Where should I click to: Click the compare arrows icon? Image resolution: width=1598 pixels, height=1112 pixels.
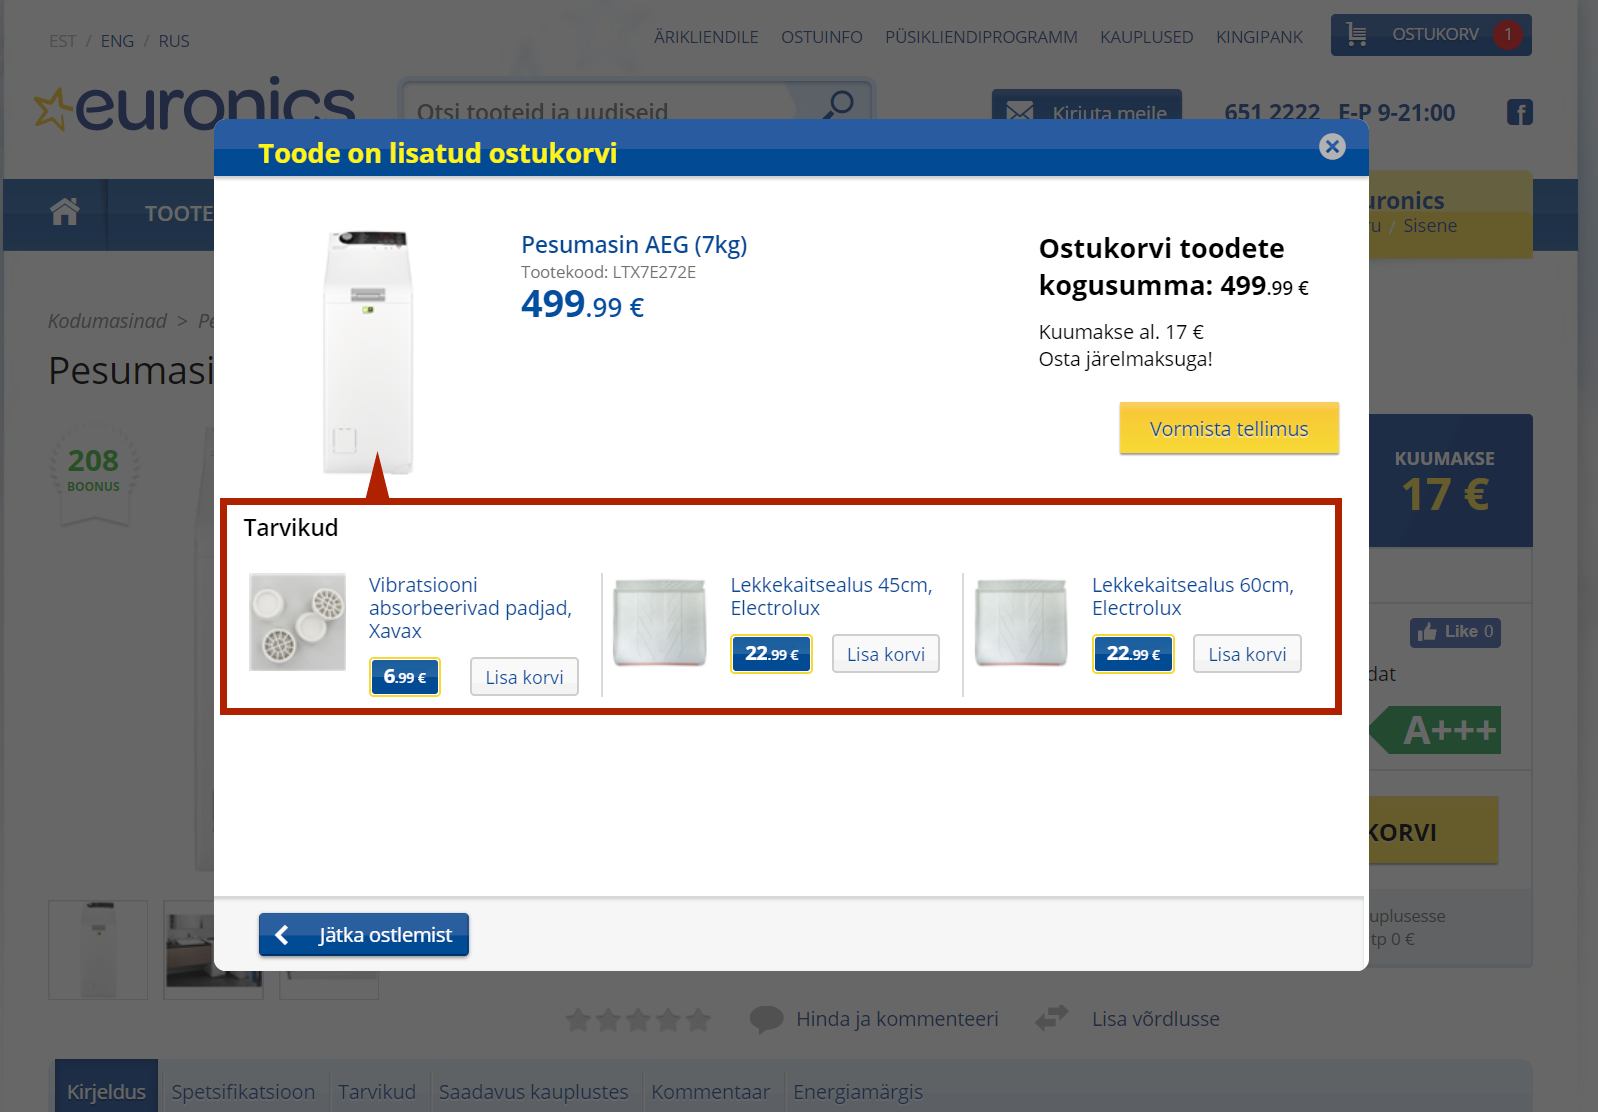[1052, 1018]
